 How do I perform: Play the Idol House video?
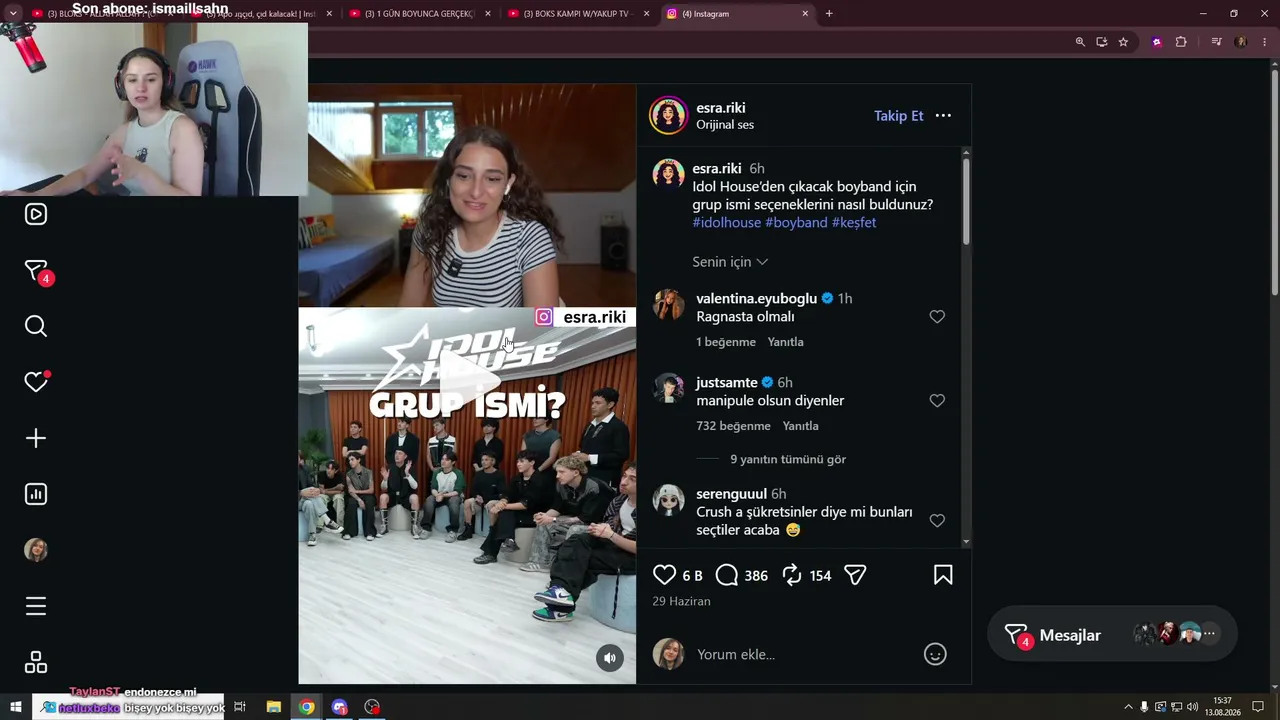pos(468,378)
